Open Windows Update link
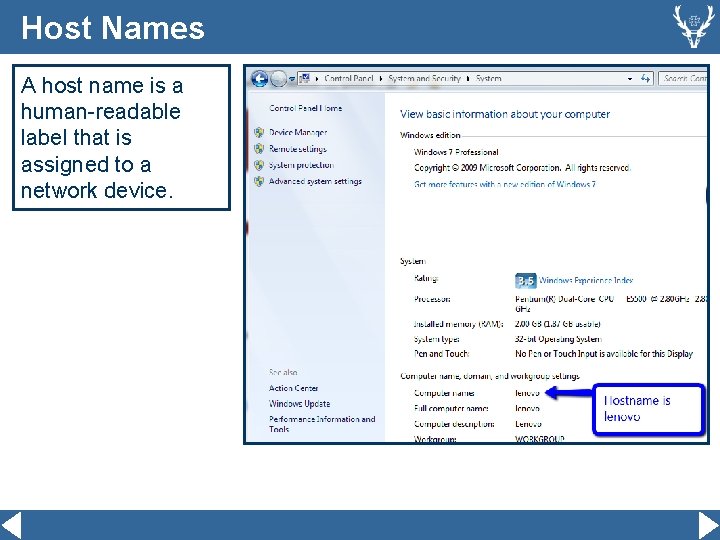This screenshot has height=540, width=720. tap(299, 404)
